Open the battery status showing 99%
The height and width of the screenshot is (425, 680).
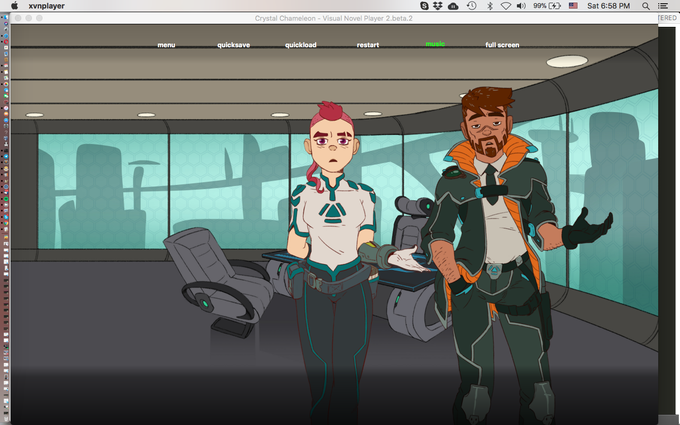tap(547, 6)
